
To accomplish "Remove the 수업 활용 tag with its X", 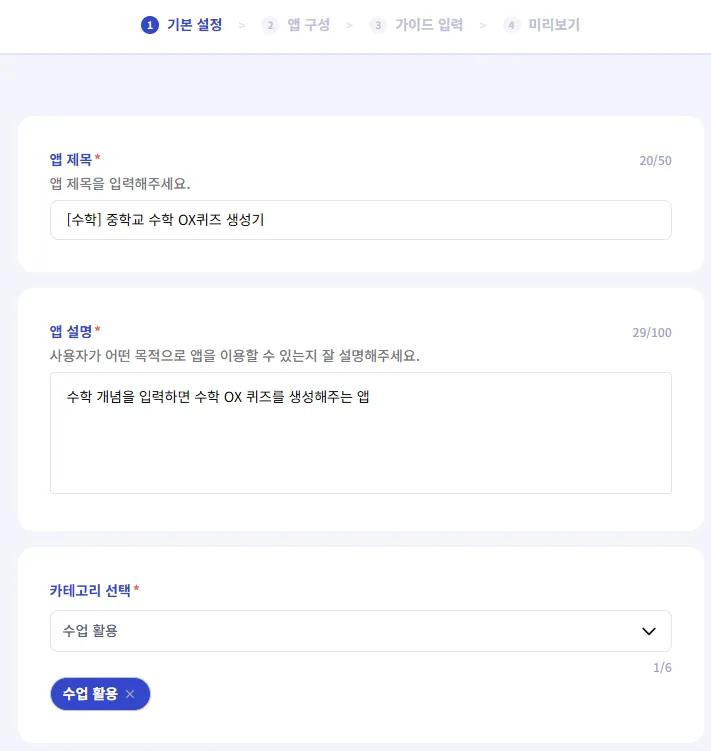I will (x=130, y=694).
